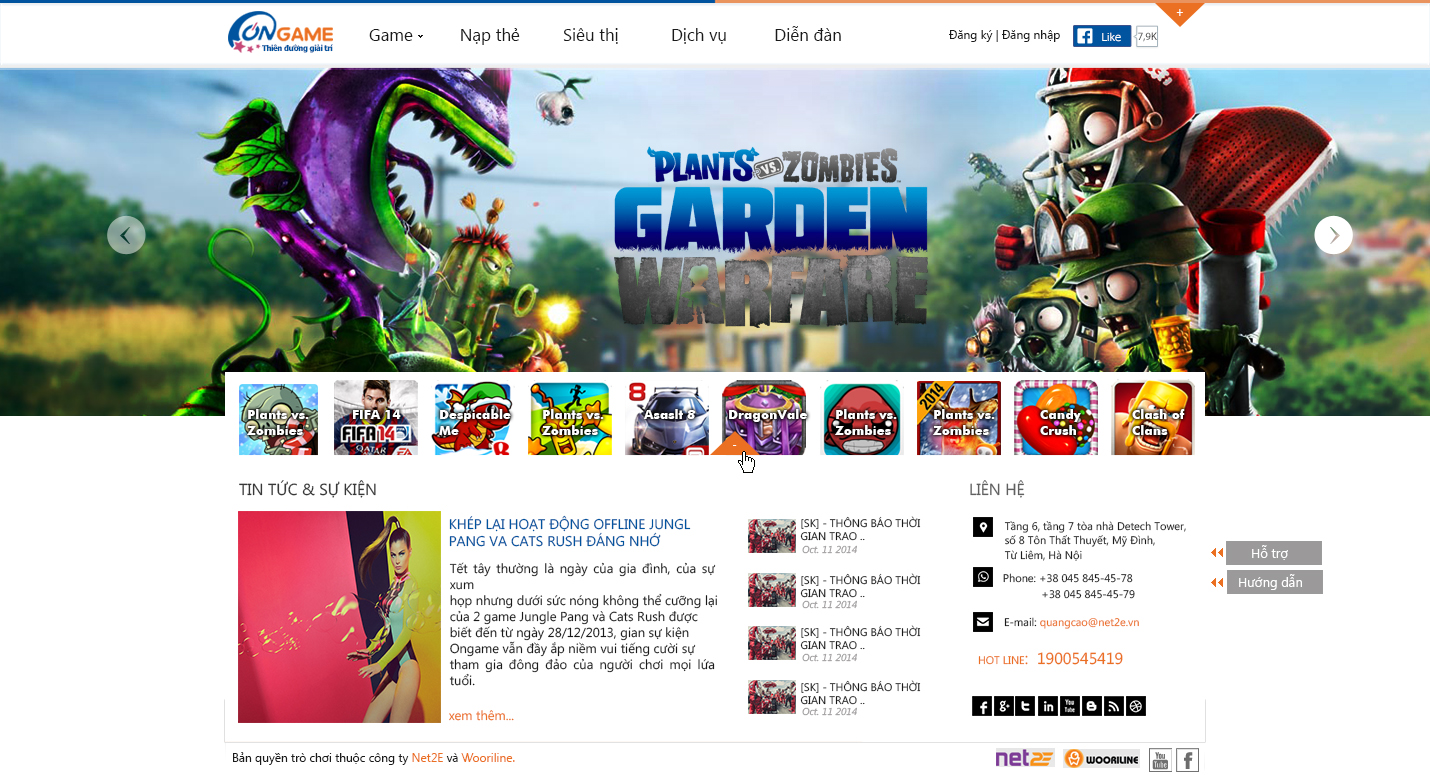Click the Đăng nhập link
The width and height of the screenshot is (1430, 775).
(x=1031, y=35)
